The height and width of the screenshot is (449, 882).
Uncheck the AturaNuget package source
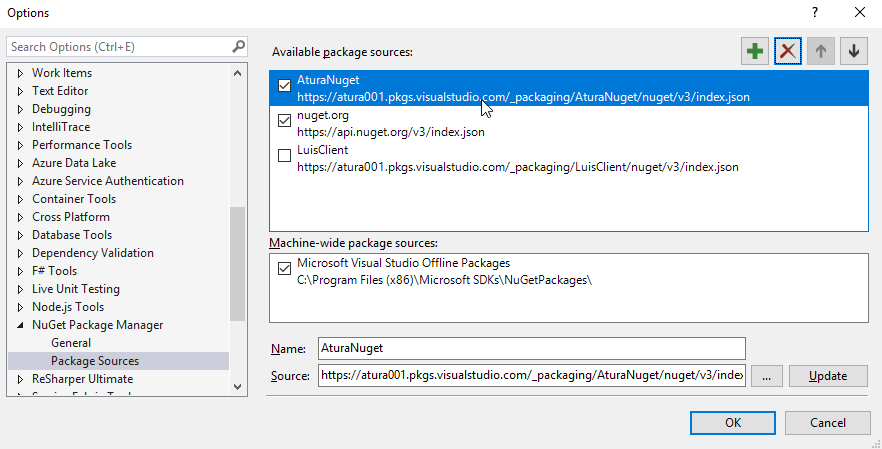coord(284,86)
